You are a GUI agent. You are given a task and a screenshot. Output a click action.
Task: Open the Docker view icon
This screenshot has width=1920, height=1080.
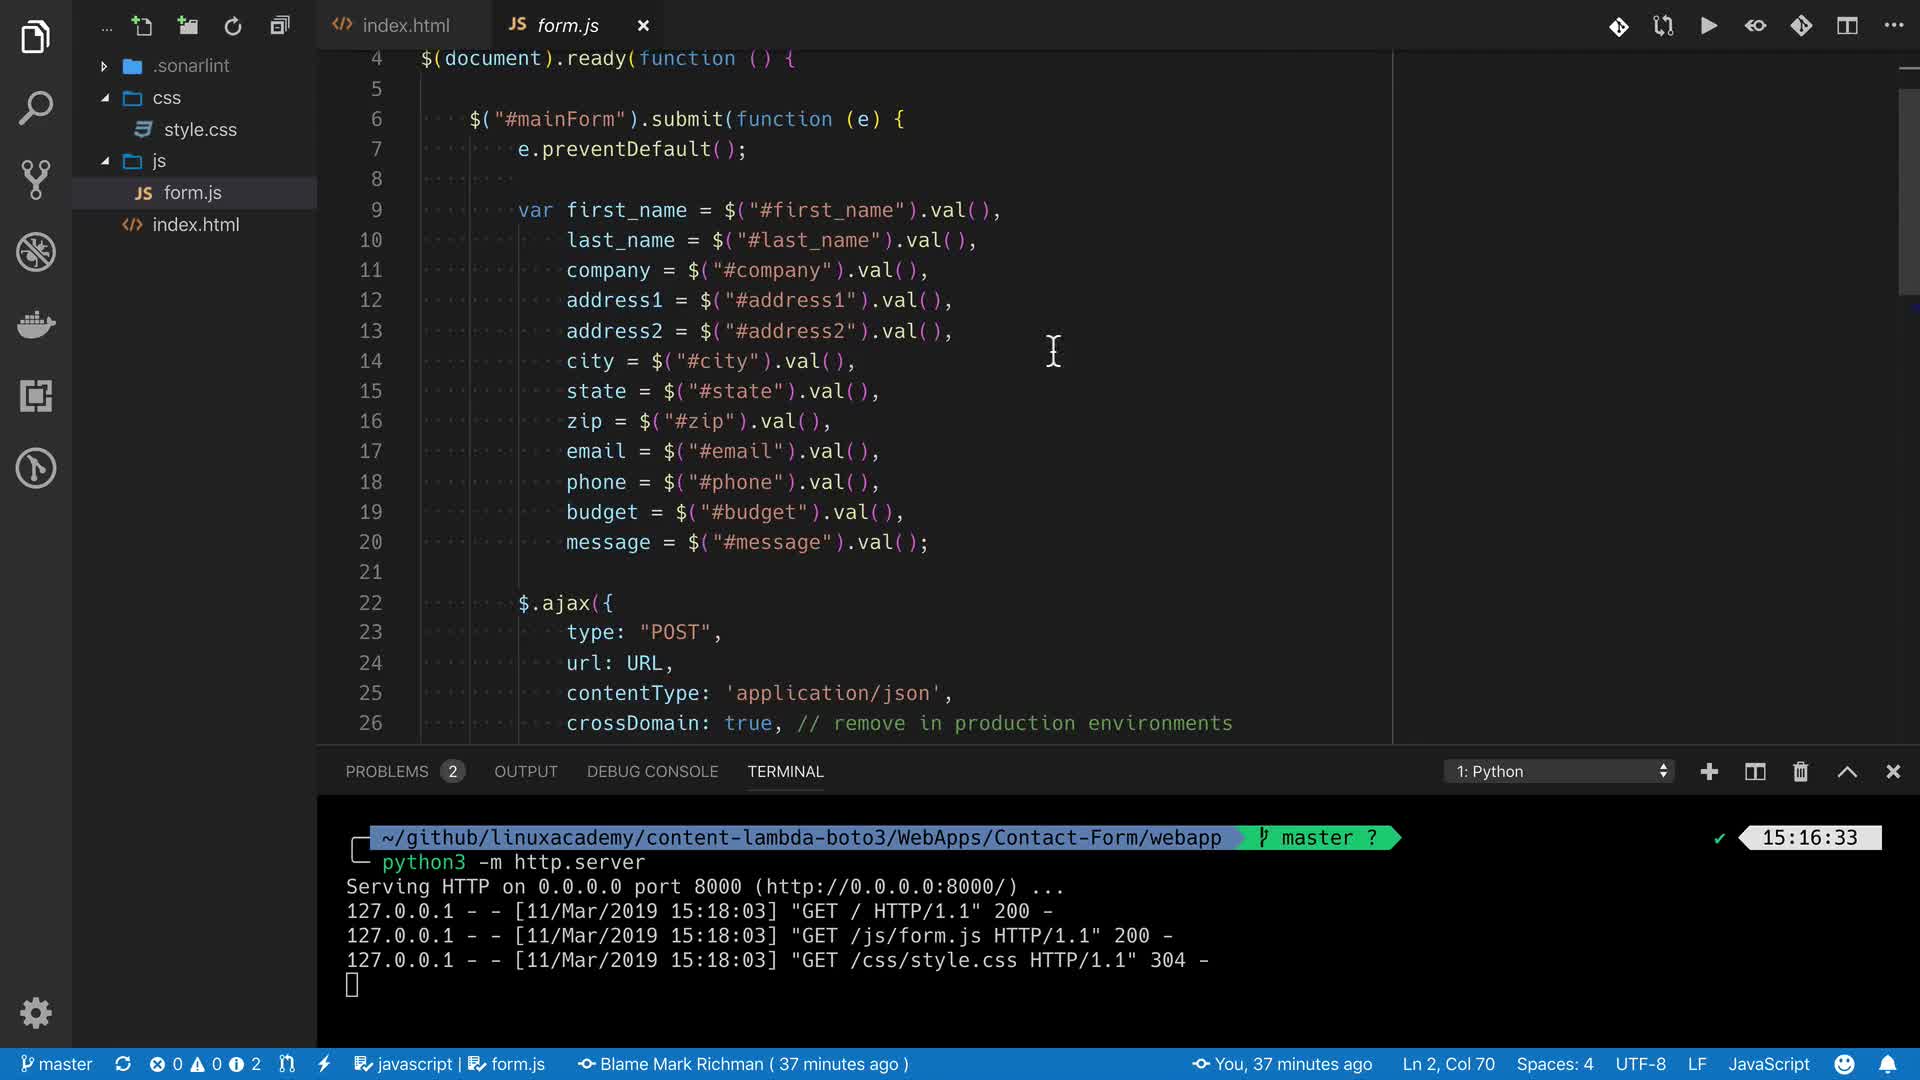click(x=36, y=324)
